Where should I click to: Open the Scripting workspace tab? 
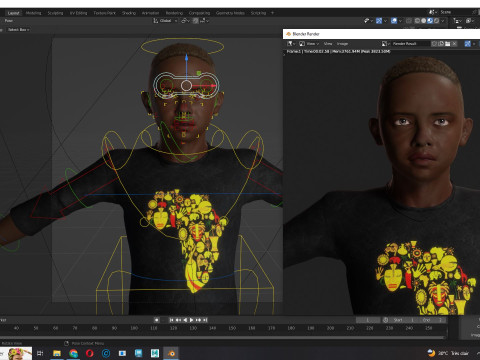pos(258,13)
